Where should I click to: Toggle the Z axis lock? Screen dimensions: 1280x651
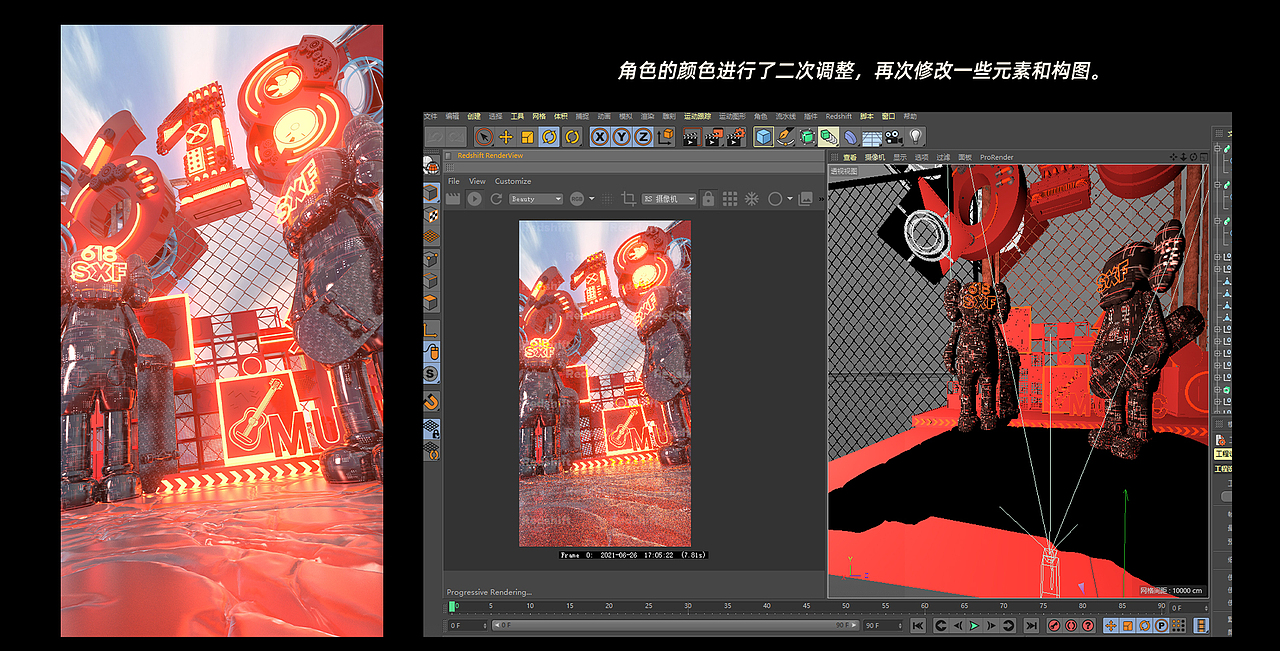pyautogui.click(x=643, y=137)
